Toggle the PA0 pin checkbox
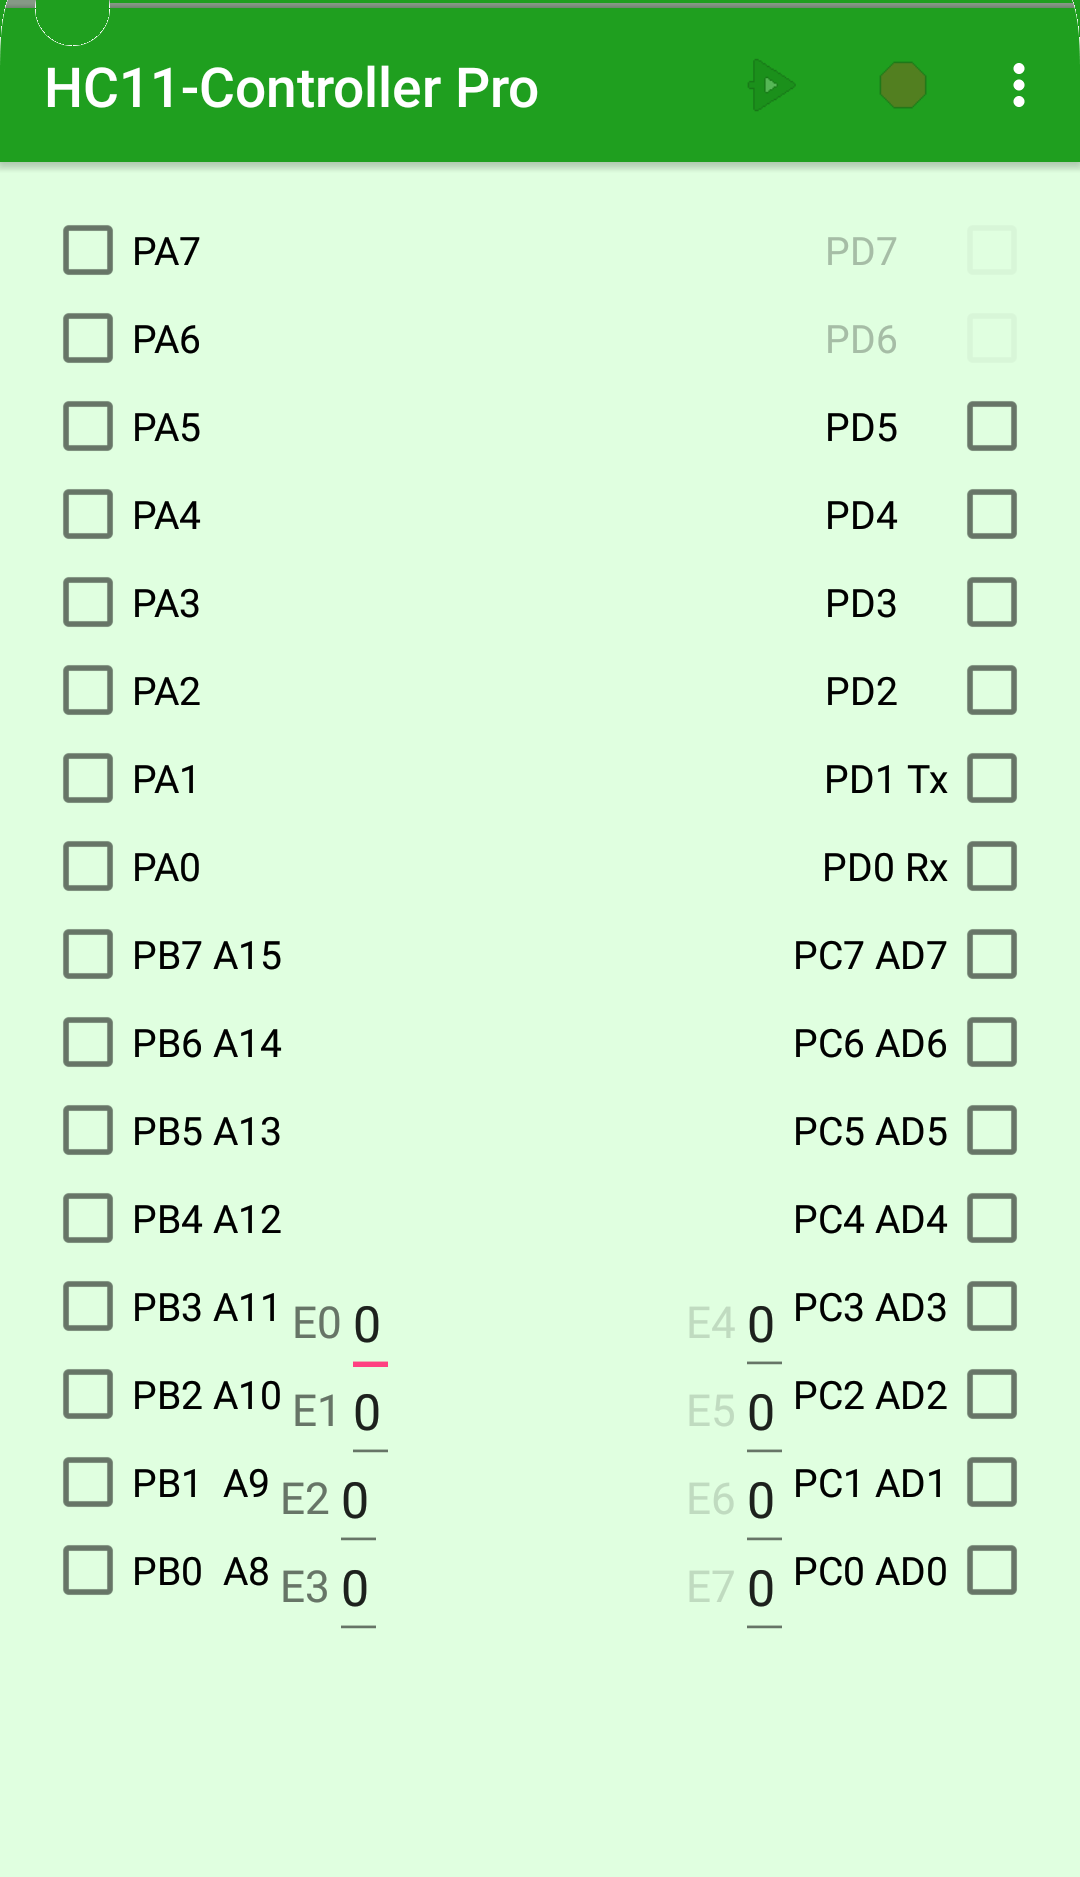The width and height of the screenshot is (1080, 1877). point(87,866)
